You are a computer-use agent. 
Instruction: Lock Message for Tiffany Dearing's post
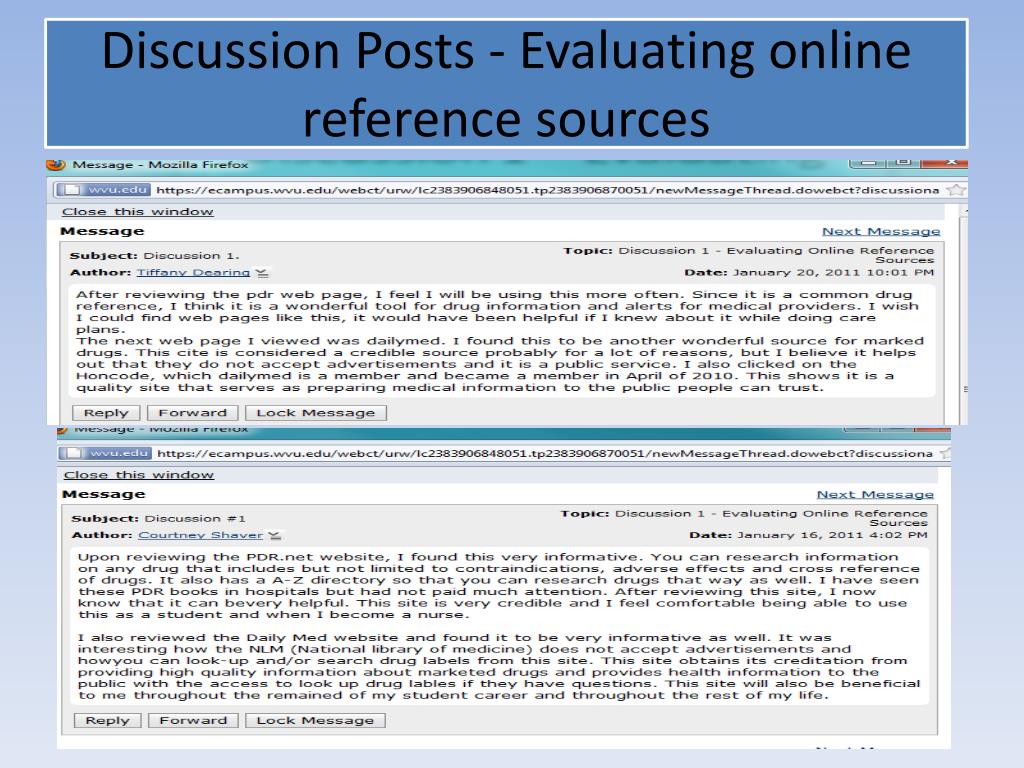coord(316,413)
